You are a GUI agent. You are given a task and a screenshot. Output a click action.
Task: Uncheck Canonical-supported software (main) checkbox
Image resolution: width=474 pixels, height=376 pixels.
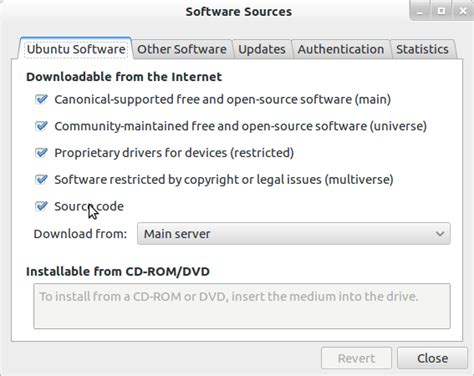click(x=41, y=99)
